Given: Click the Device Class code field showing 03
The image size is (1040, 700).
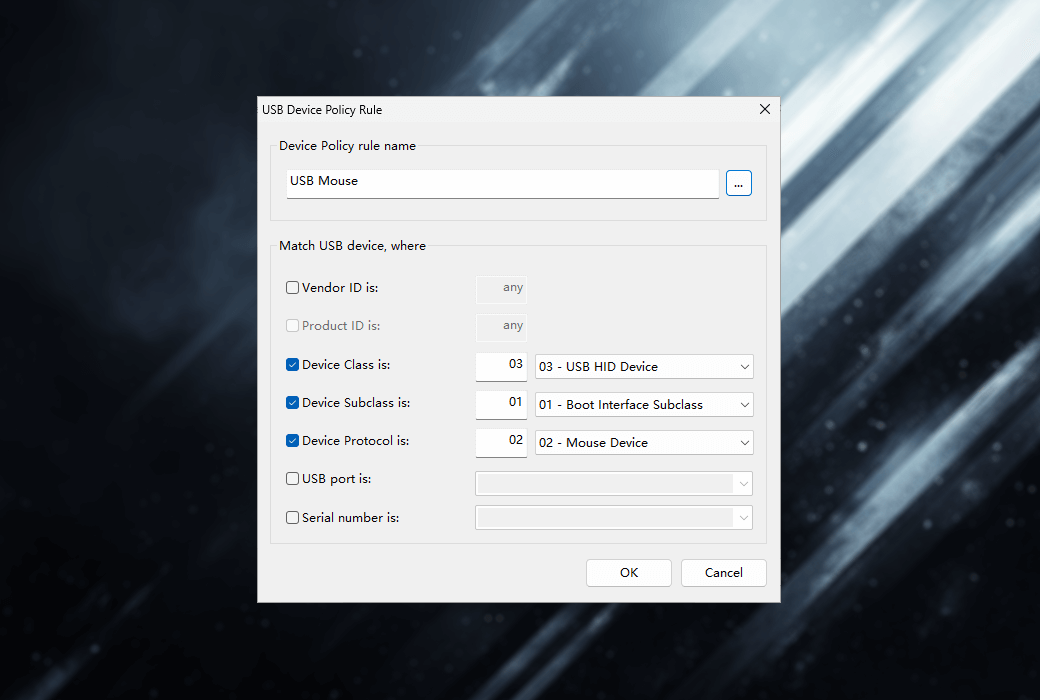Looking at the screenshot, I should click(x=501, y=366).
